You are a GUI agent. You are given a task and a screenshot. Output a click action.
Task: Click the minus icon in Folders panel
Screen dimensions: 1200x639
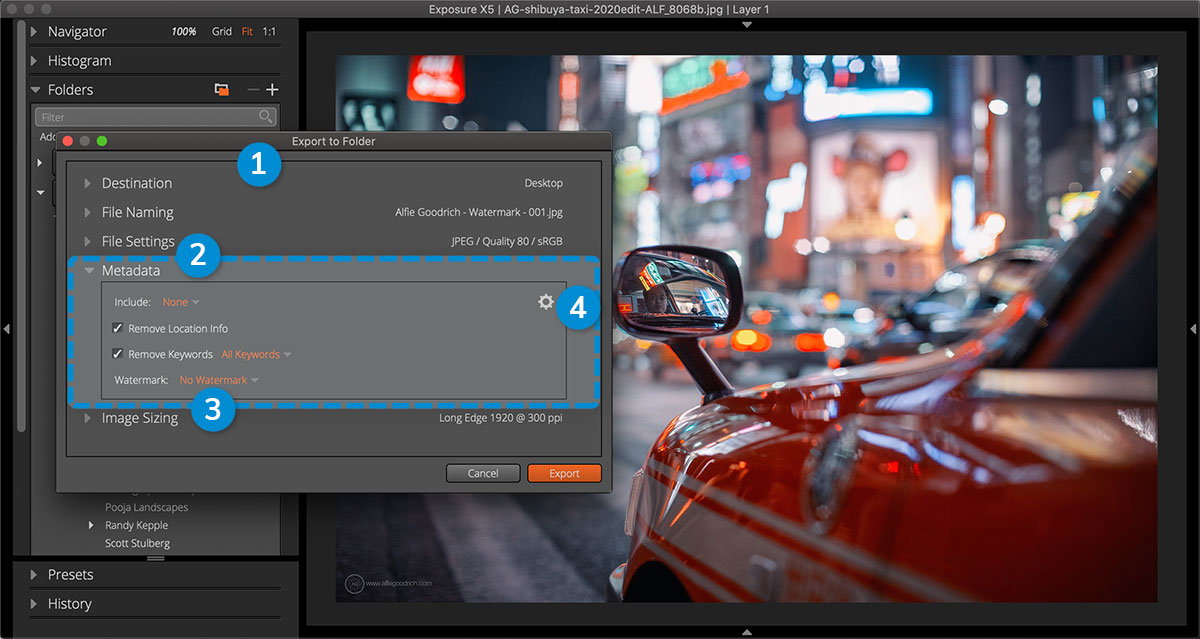pos(253,90)
